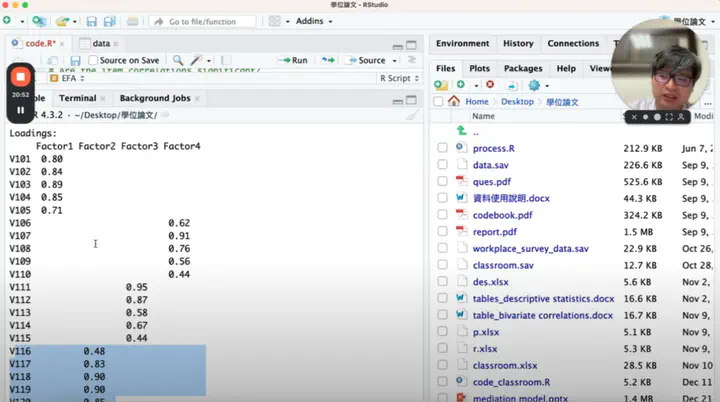Enable the Source on Save checkbox
The width and height of the screenshot is (720, 402).
[x=93, y=60]
